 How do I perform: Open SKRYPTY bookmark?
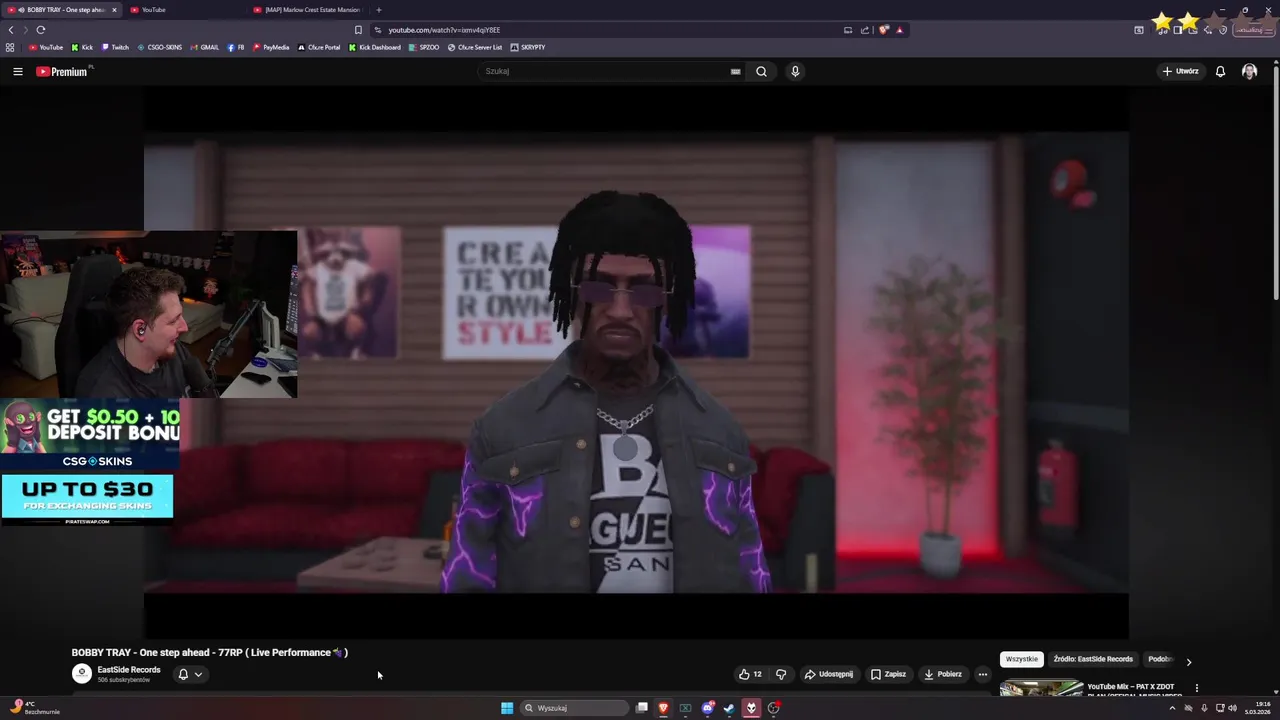pos(528,47)
